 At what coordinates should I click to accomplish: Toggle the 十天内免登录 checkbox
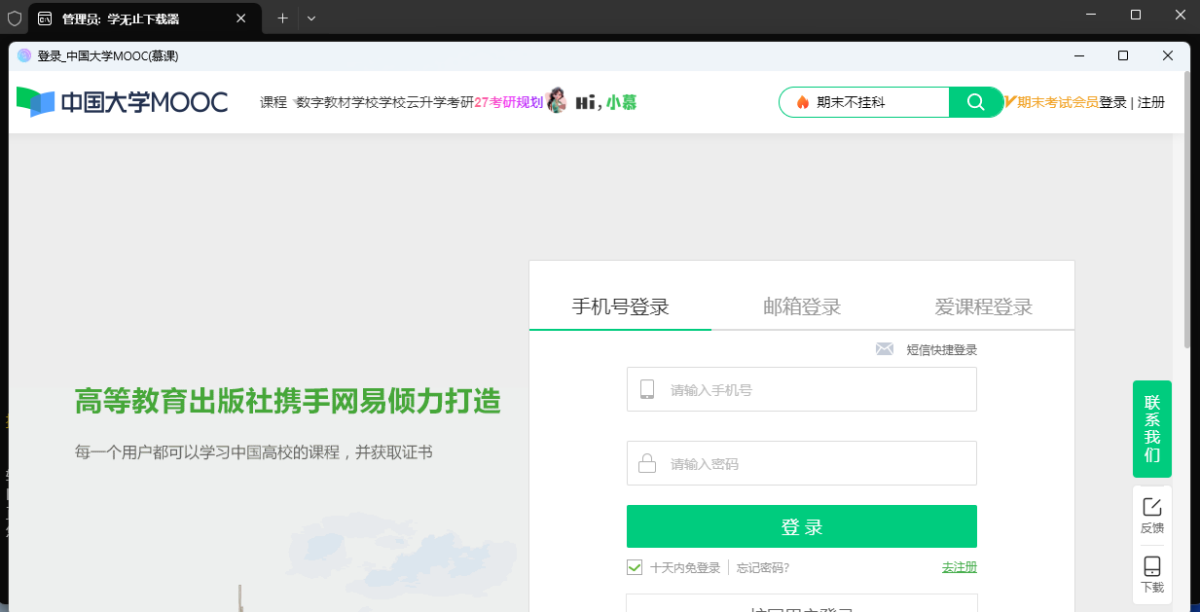click(634, 566)
